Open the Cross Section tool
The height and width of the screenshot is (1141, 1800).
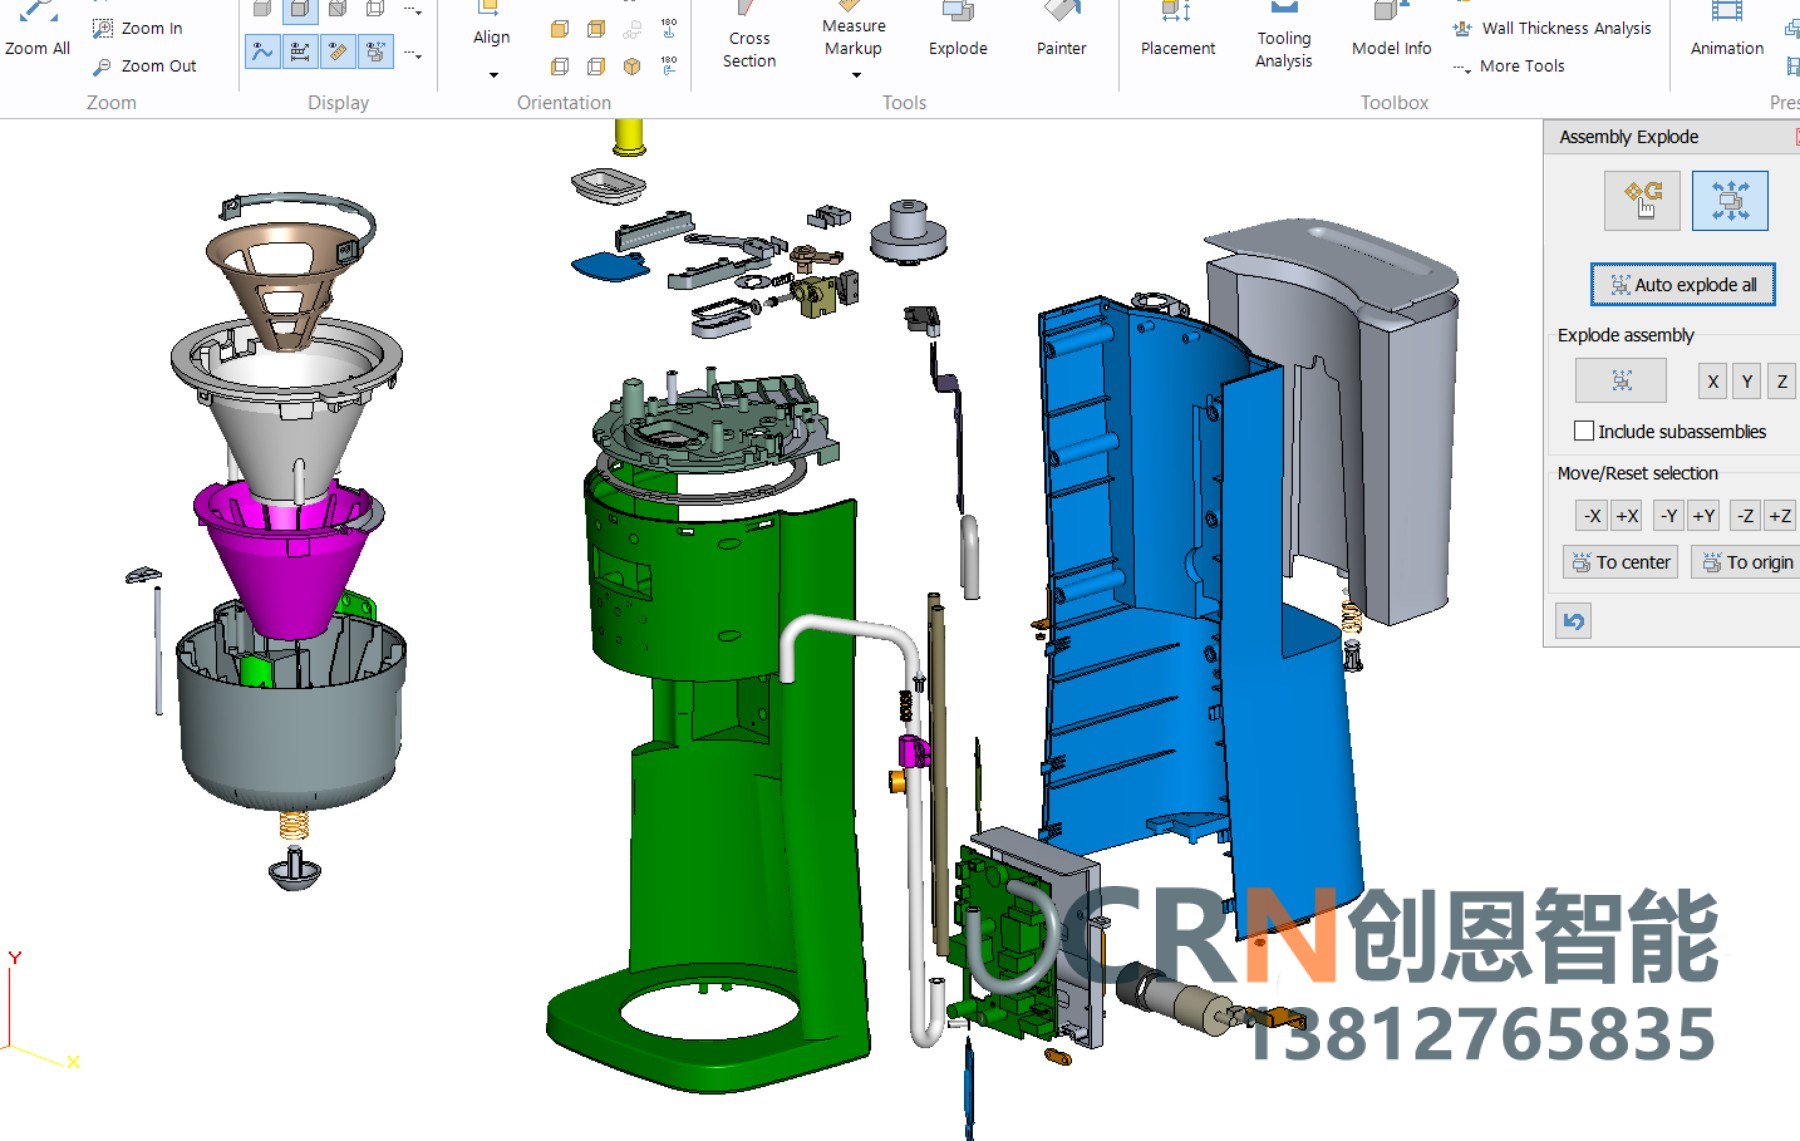[749, 36]
